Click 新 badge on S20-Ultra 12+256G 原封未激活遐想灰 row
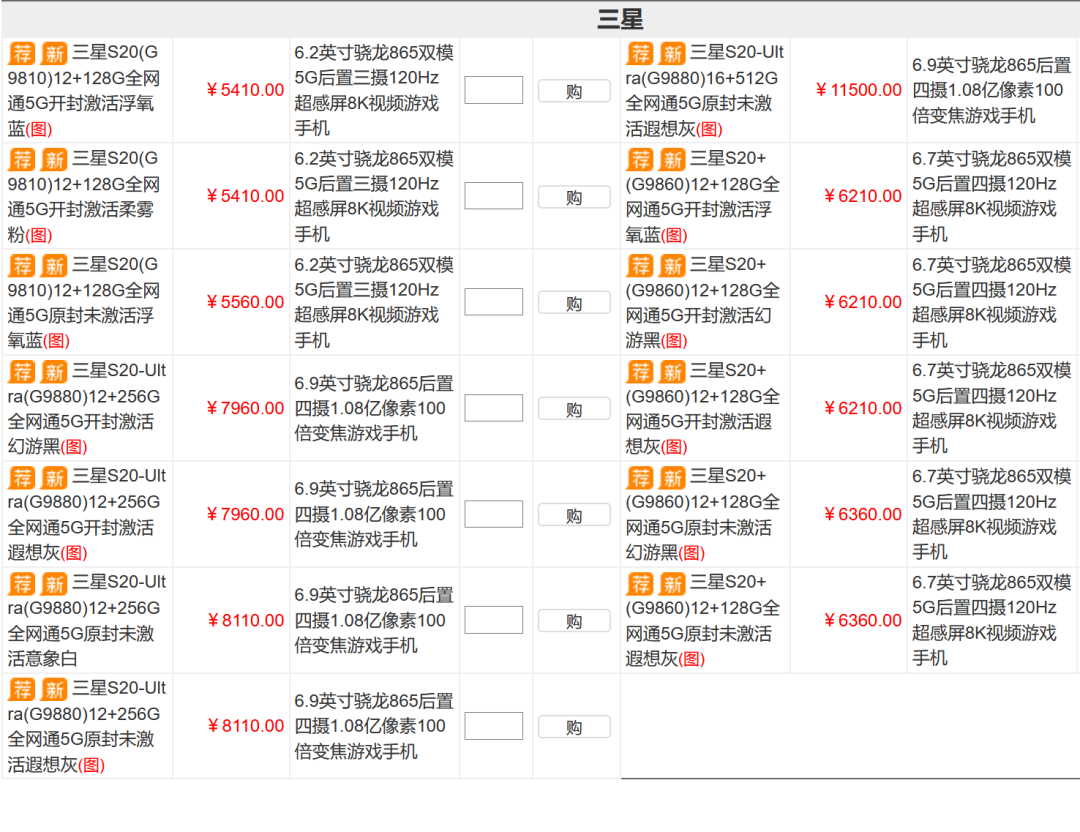1080x832 pixels. coord(54,689)
